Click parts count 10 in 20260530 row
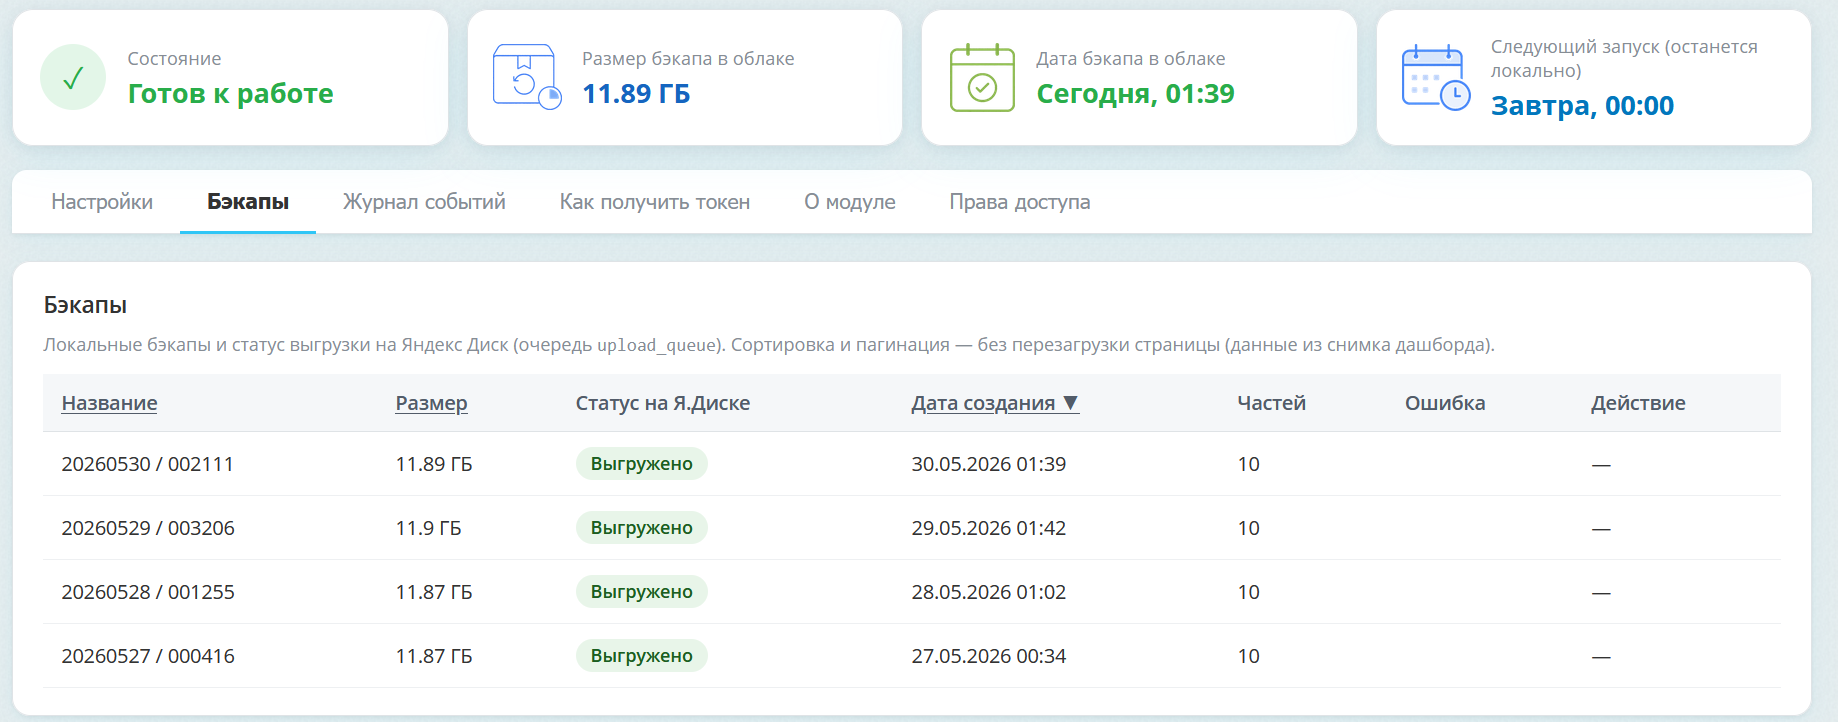The width and height of the screenshot is (1838, 722). pos(1249,464)
